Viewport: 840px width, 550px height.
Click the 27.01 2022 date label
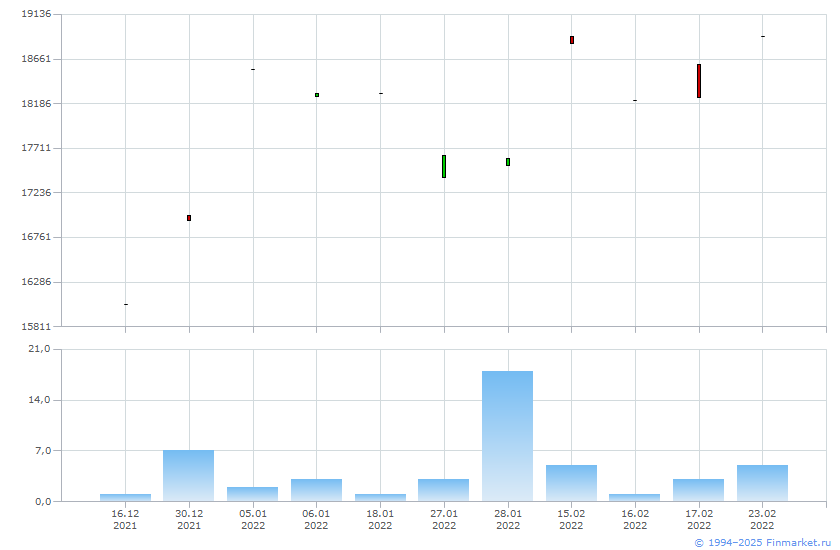point(444,519)
